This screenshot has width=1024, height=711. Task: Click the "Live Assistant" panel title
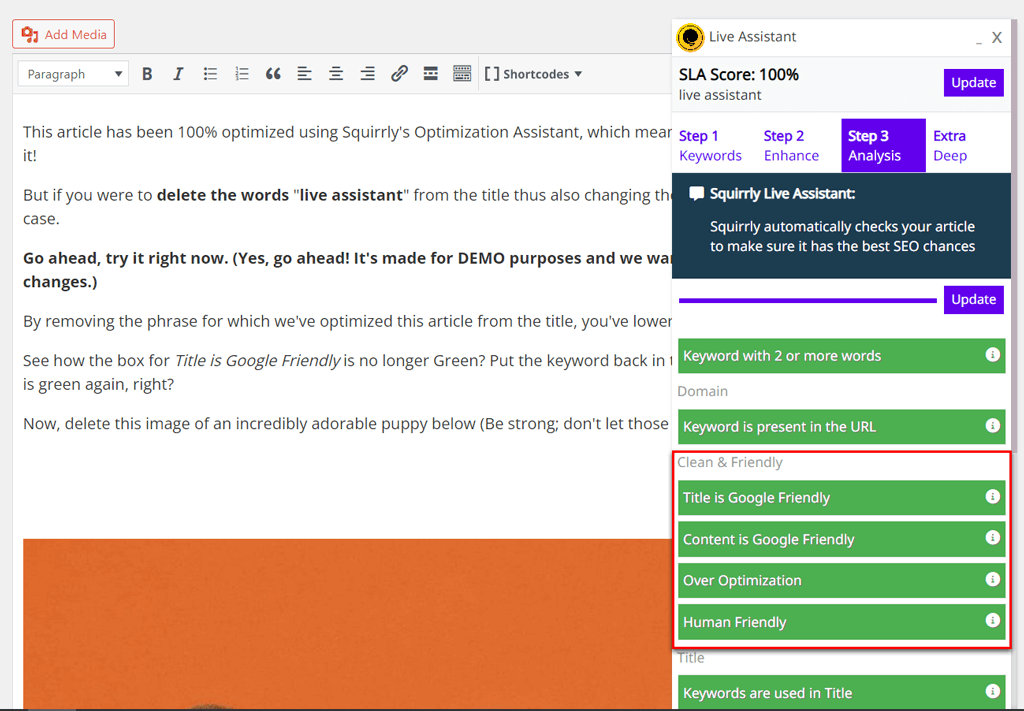point(752,37)
